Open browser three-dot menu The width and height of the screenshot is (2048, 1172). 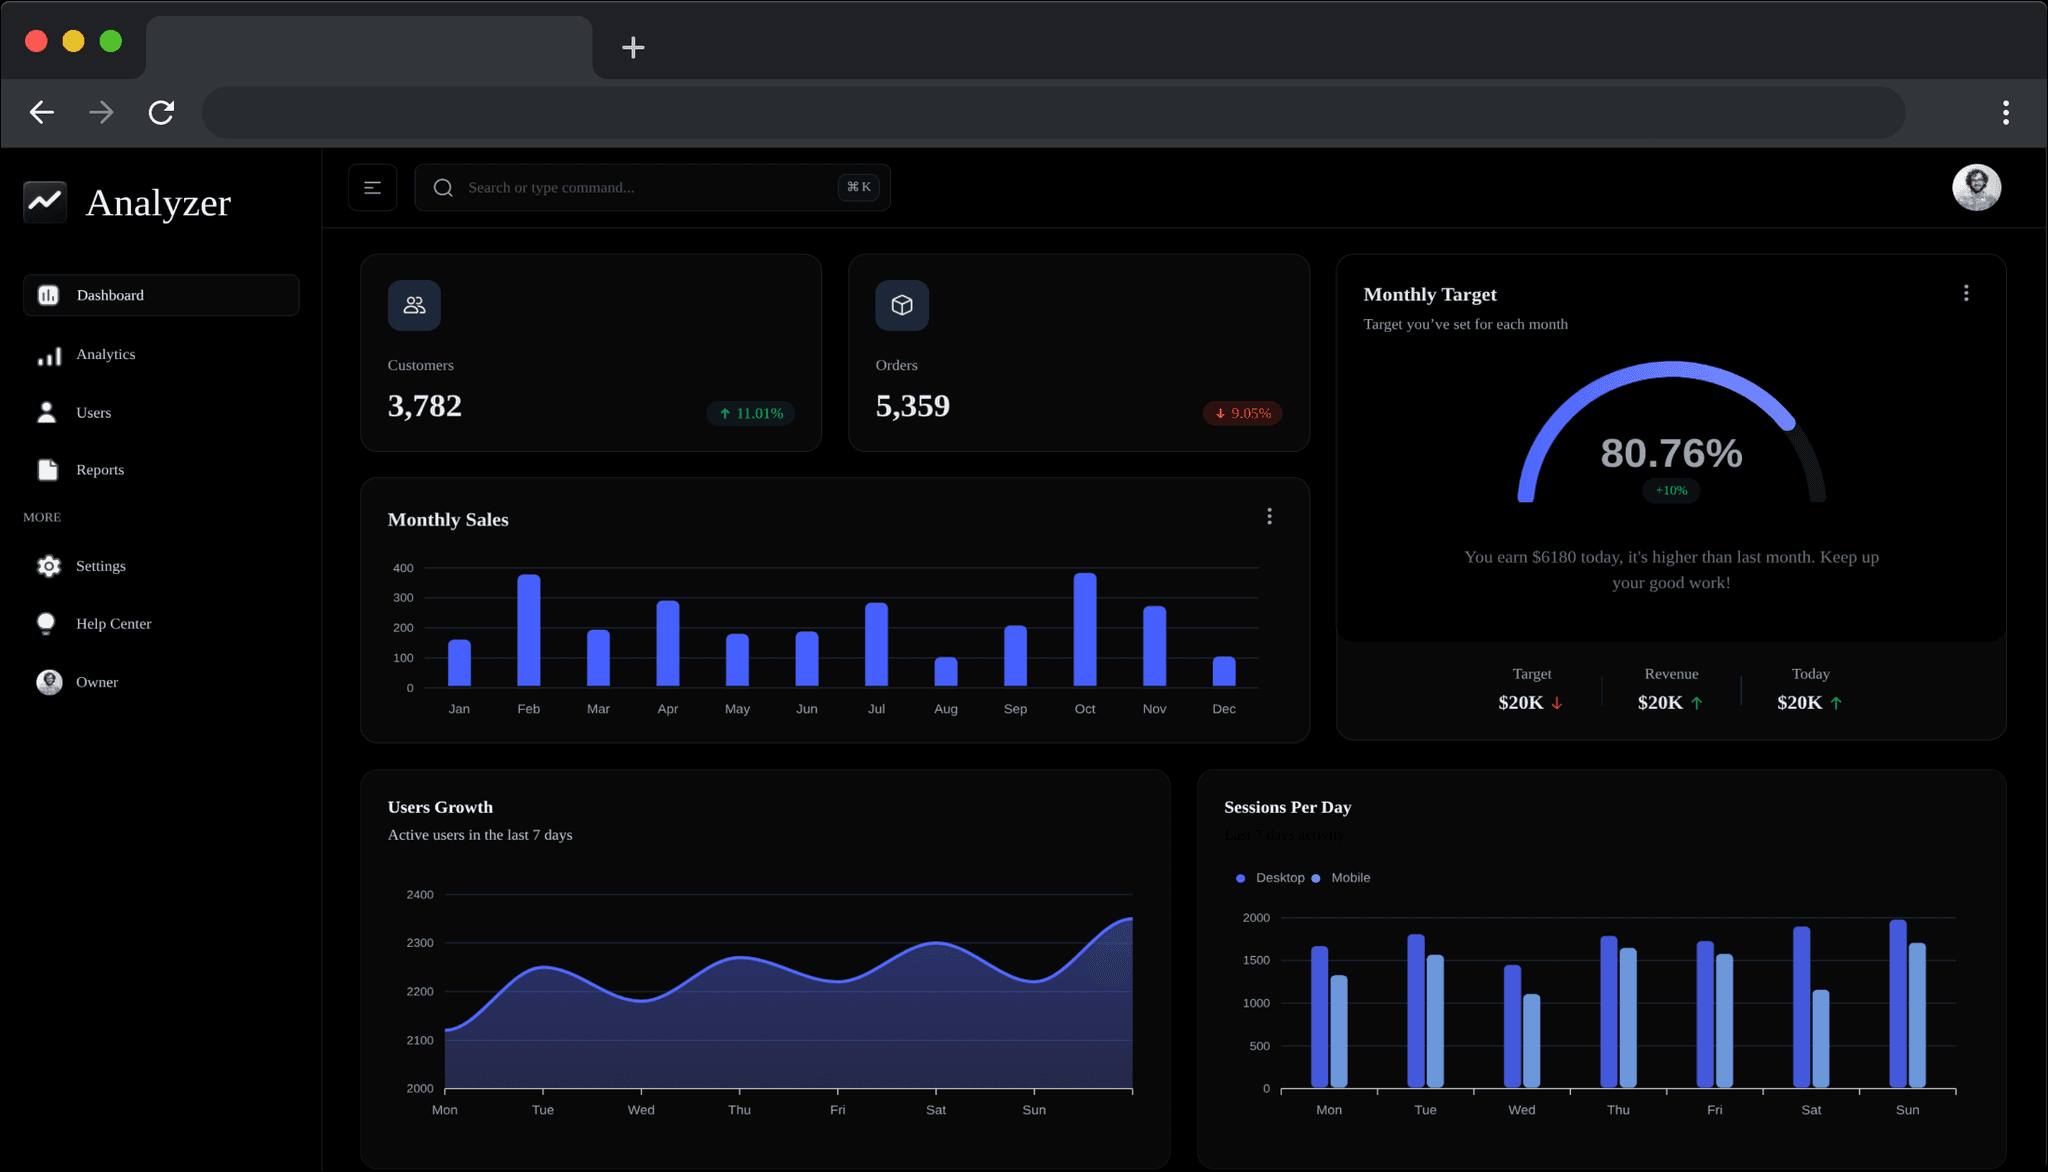(2005, 112)
